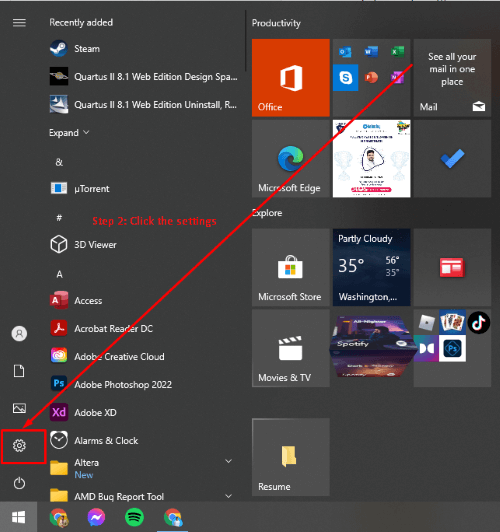Open the Office tile
This screenshot has height=532, width=500.
click(x=291, y=78)
